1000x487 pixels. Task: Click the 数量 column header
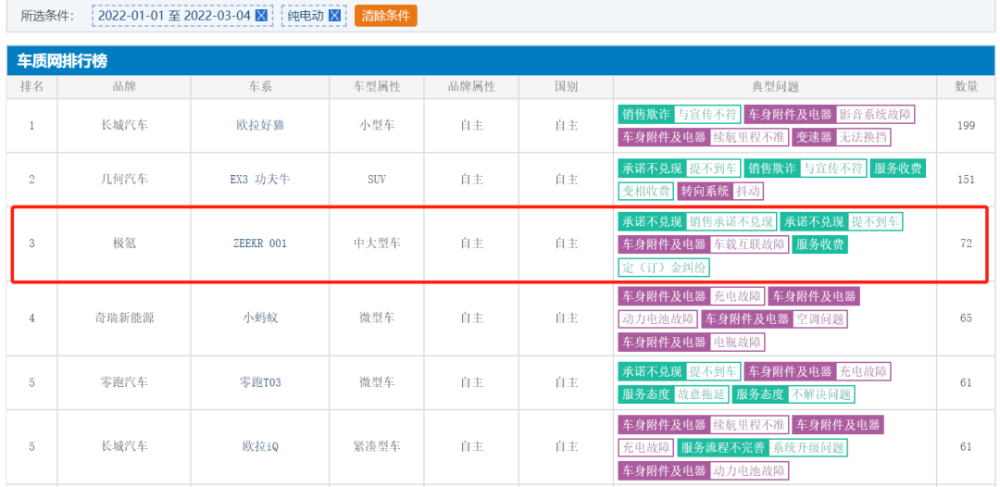pos(966,87)
